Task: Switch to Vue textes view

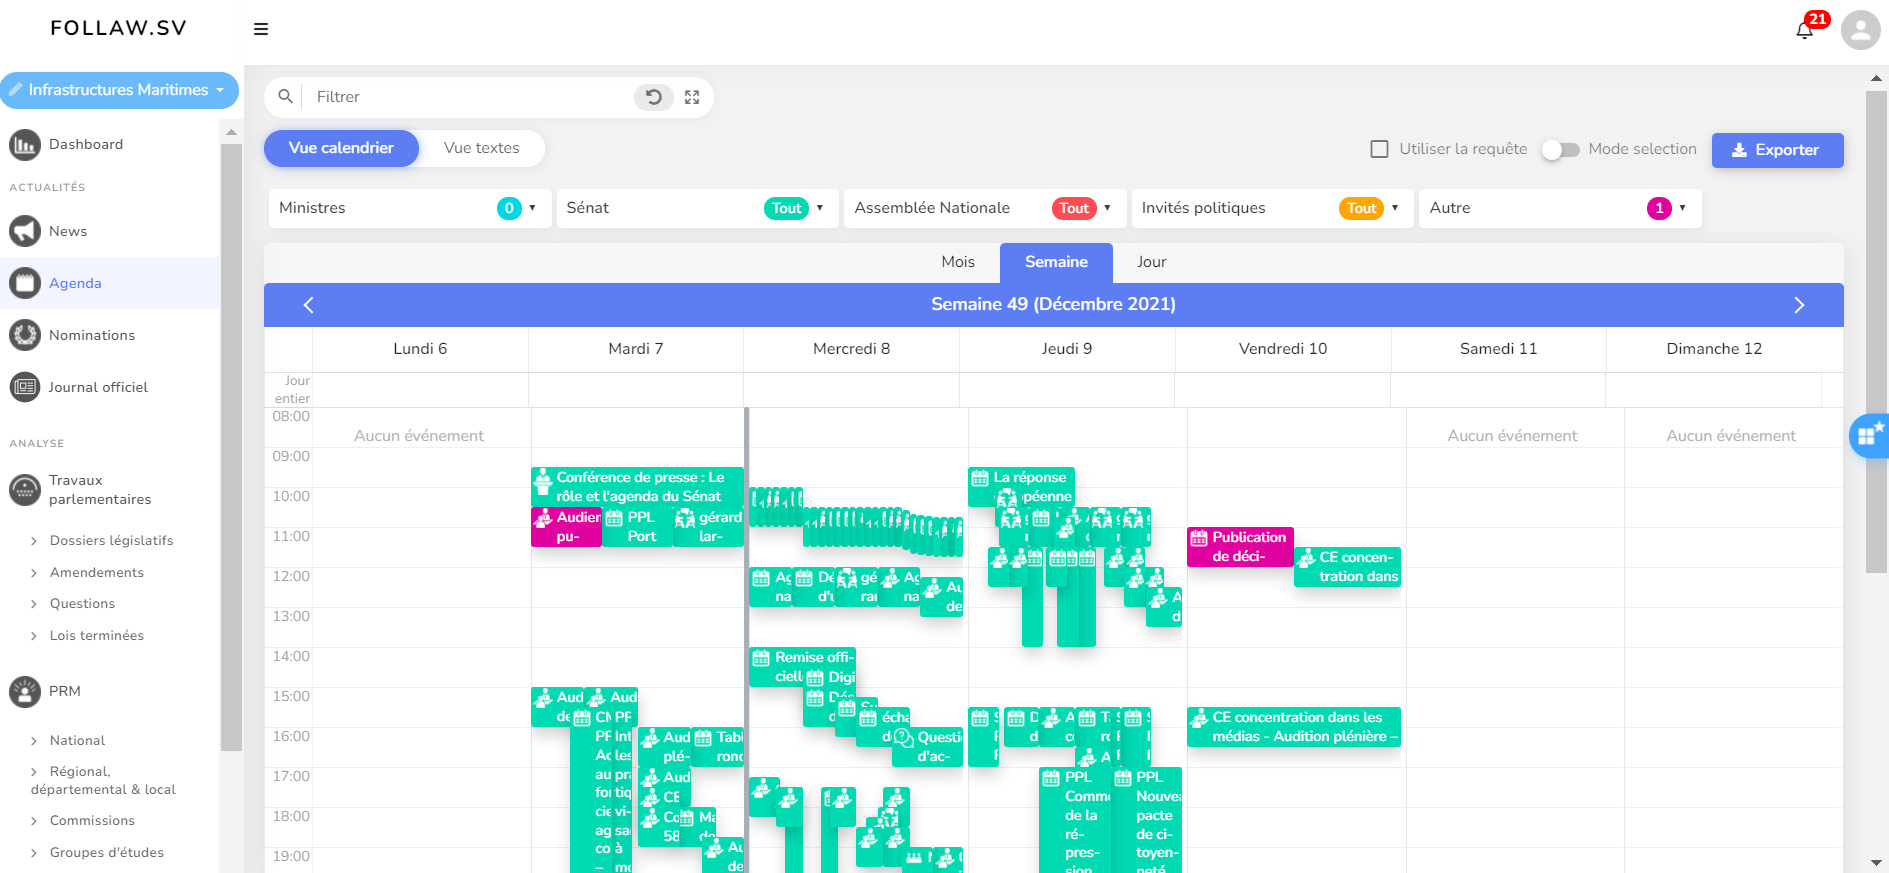Action: pos(481,148)
